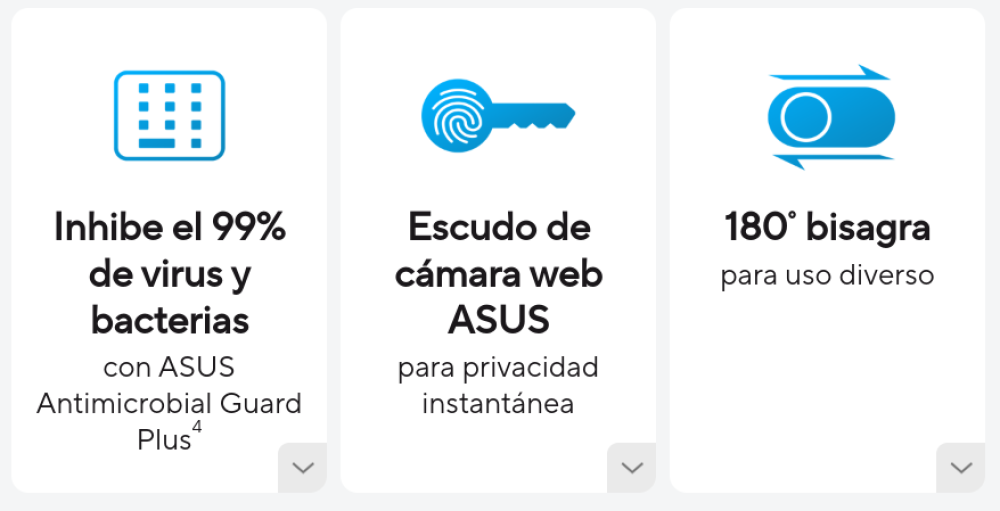Expand the ASUS webcam shield card chevron

tap(631, 467)
